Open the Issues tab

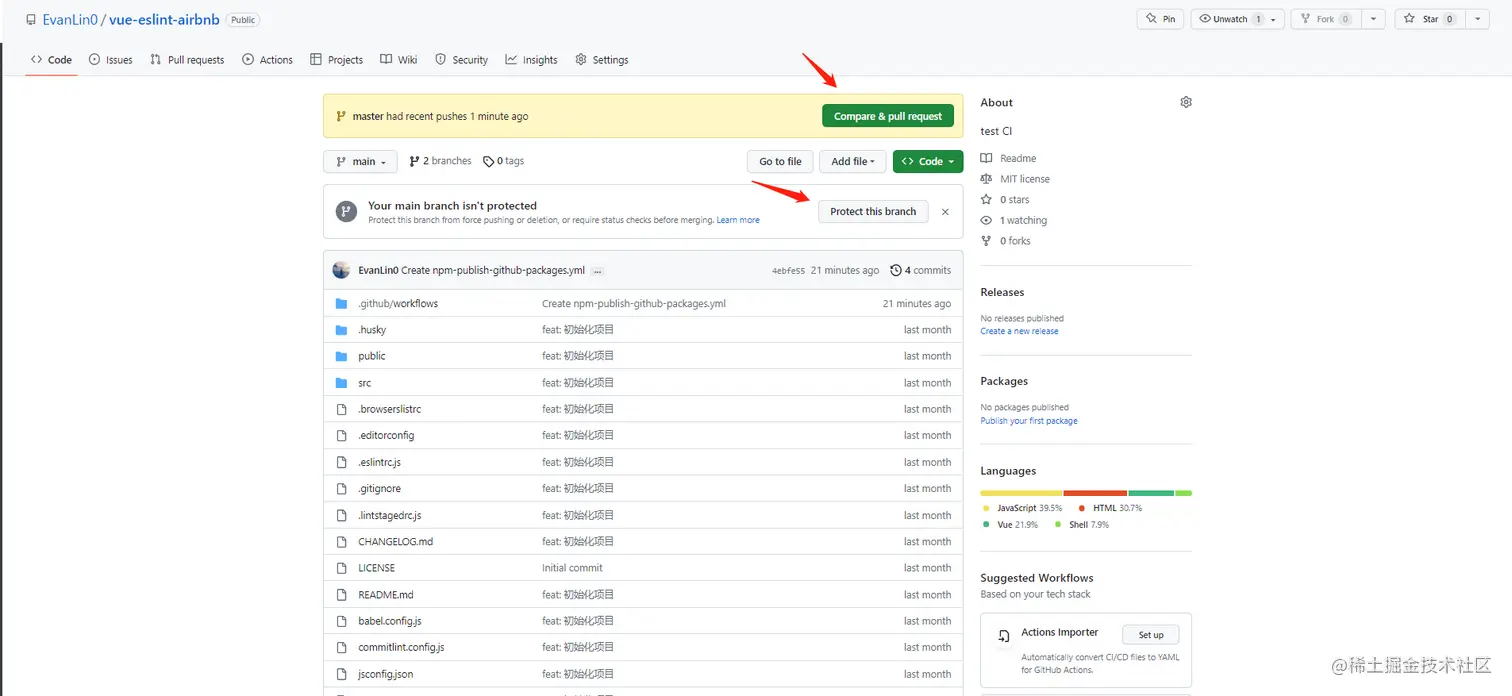click(x=111, y=60)
